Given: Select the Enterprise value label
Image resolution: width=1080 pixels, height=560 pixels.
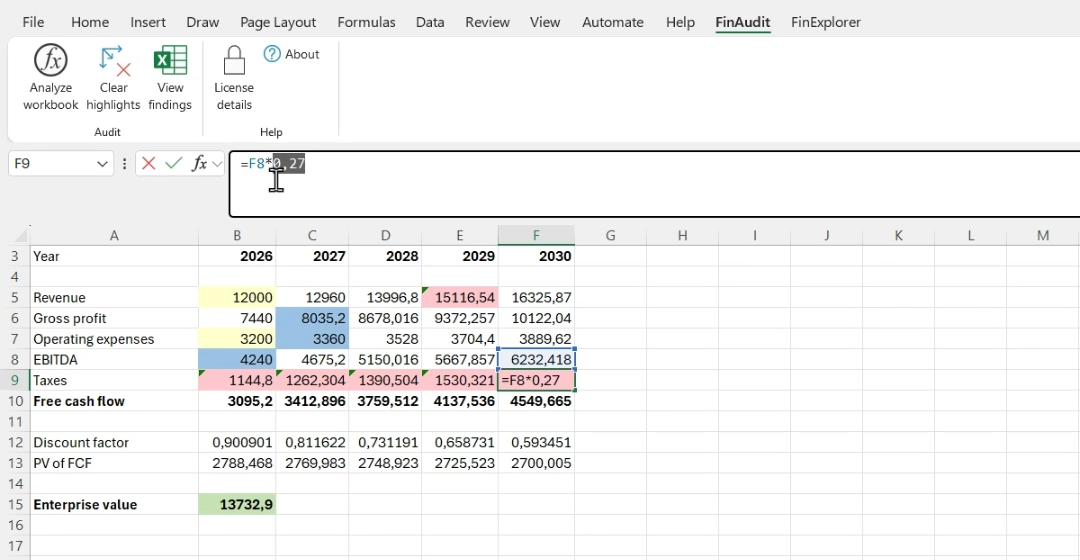Looking at the screenshot, I should pyautogui.click(x=114, y=504).
